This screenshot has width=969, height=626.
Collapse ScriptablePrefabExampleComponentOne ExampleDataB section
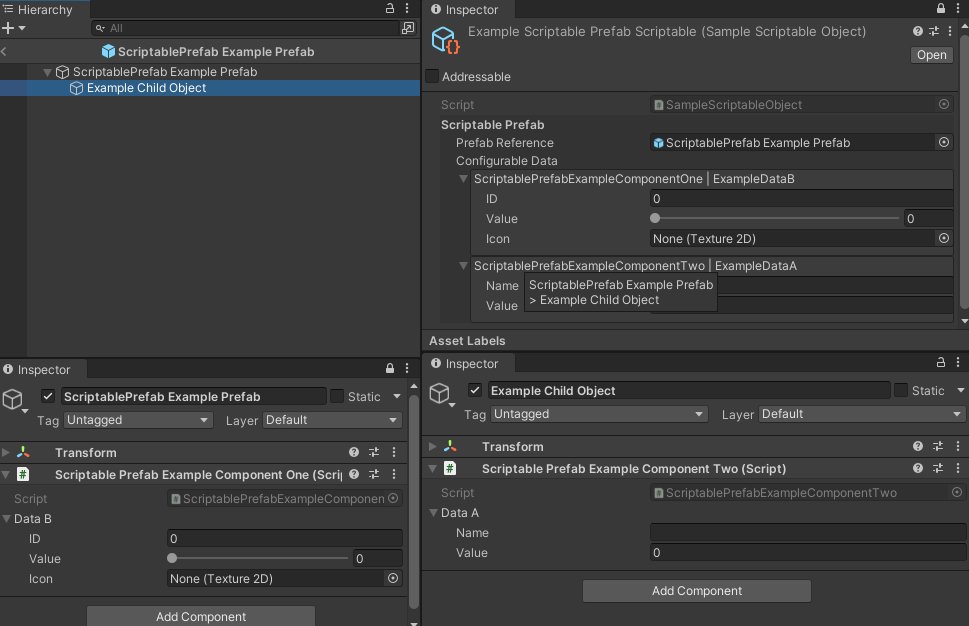click(462, 179)
